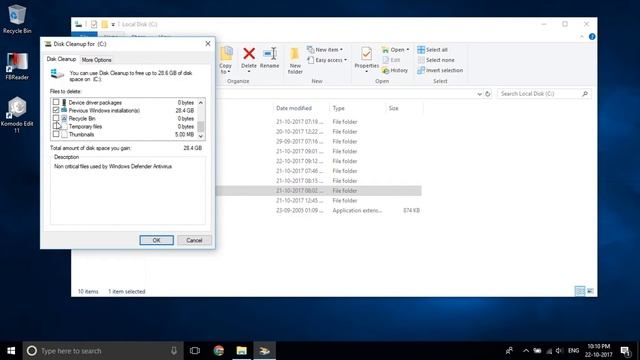This screenshot has width=640, height=360.
Task: Click Select all in the ribbon
Action: (432, 49)
